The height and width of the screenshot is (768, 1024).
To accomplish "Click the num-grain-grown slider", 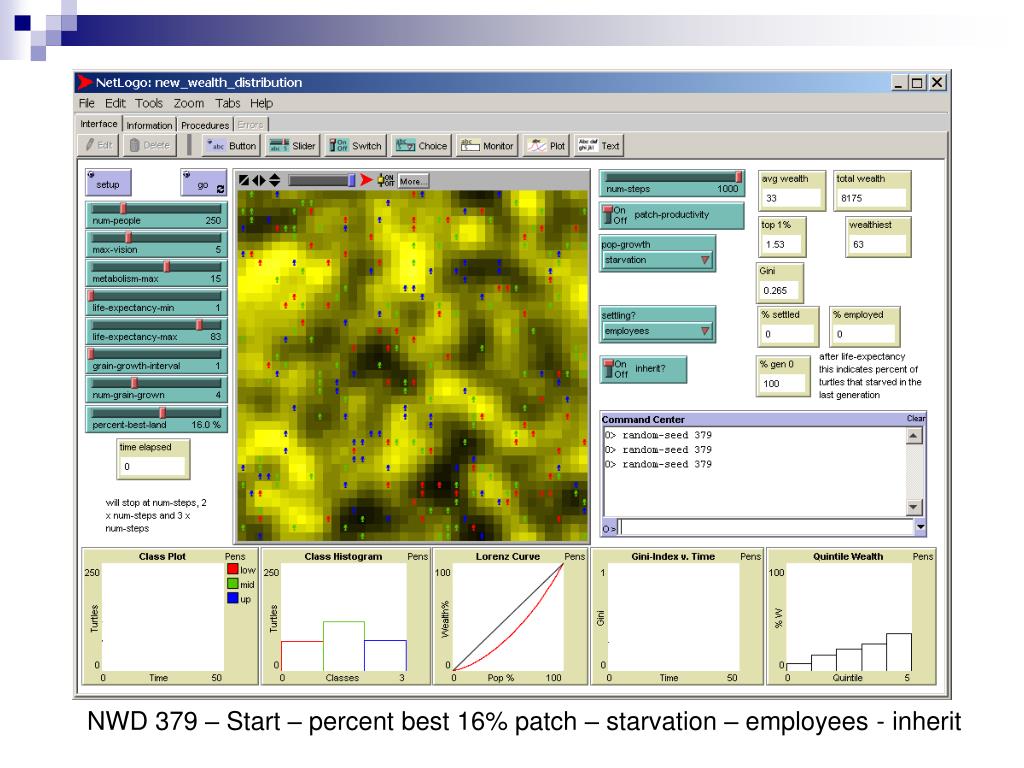I will 156,389.
